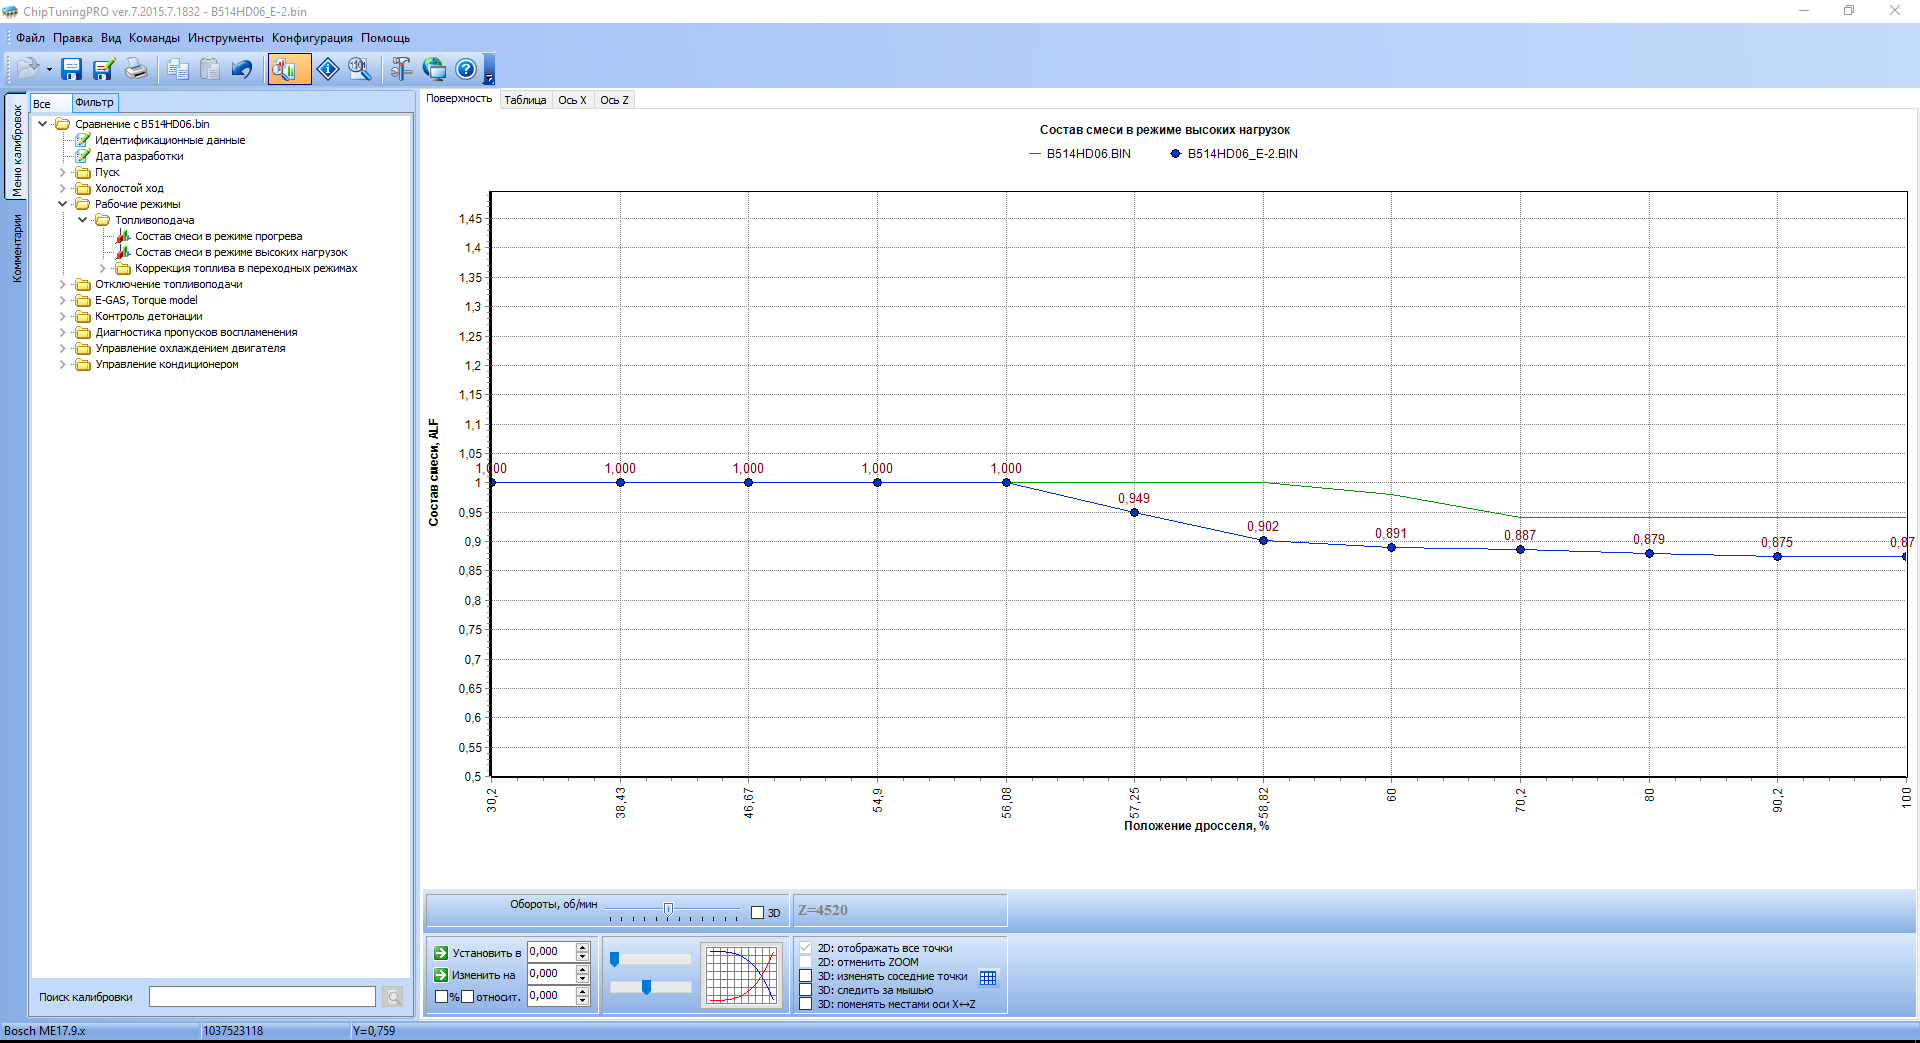Expand Диагностика пропусков воспламенения folder
The width and height of the screenshot is (1920, 1043).
[x=63, y=332]
